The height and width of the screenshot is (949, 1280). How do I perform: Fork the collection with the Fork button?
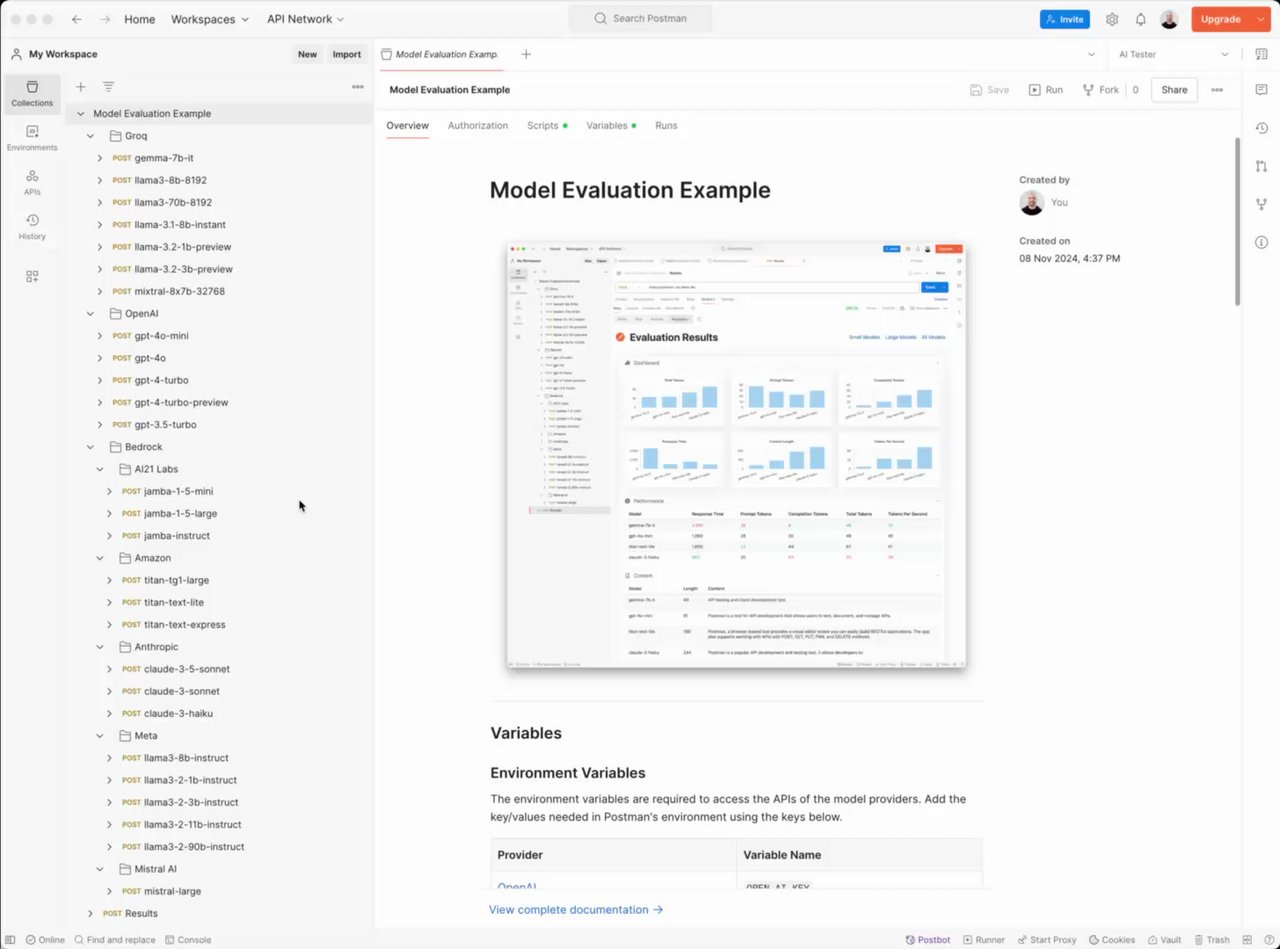(x=1101, y=90)
